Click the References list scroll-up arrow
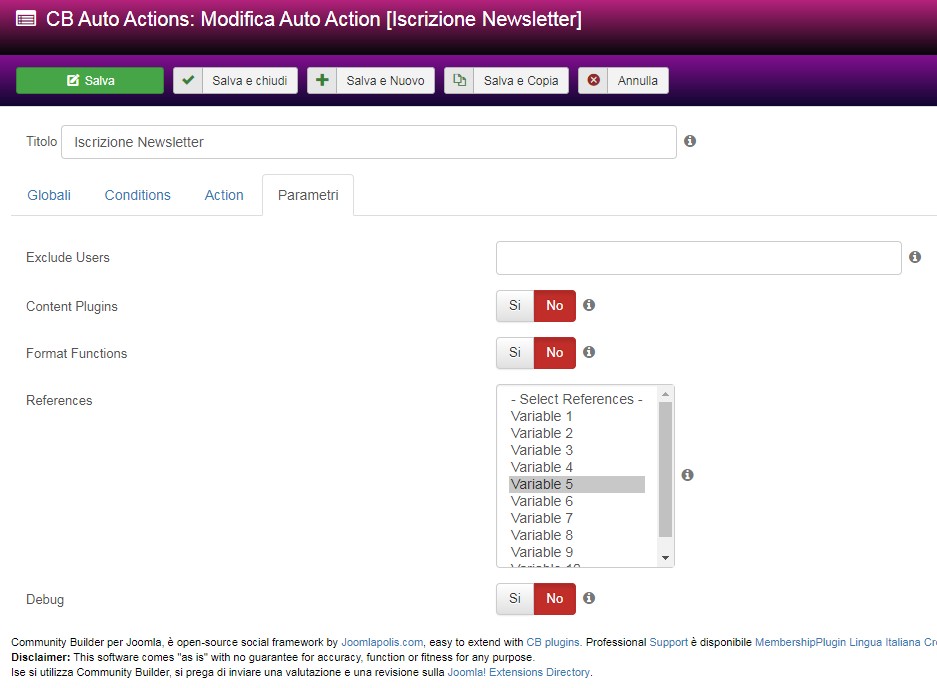 (665, 394)
